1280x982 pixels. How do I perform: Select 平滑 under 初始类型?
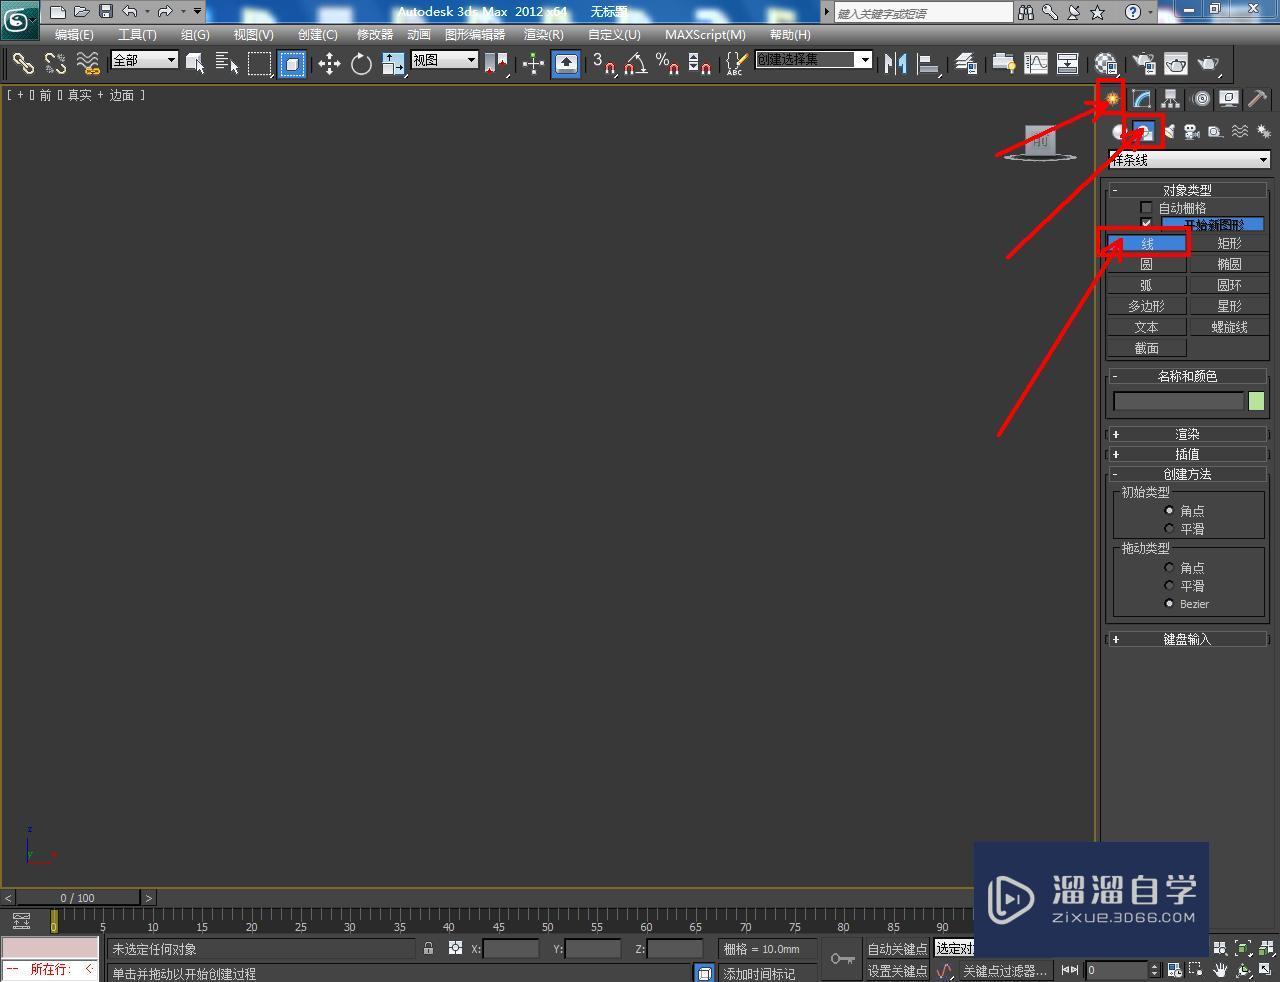click(1169, 528)
